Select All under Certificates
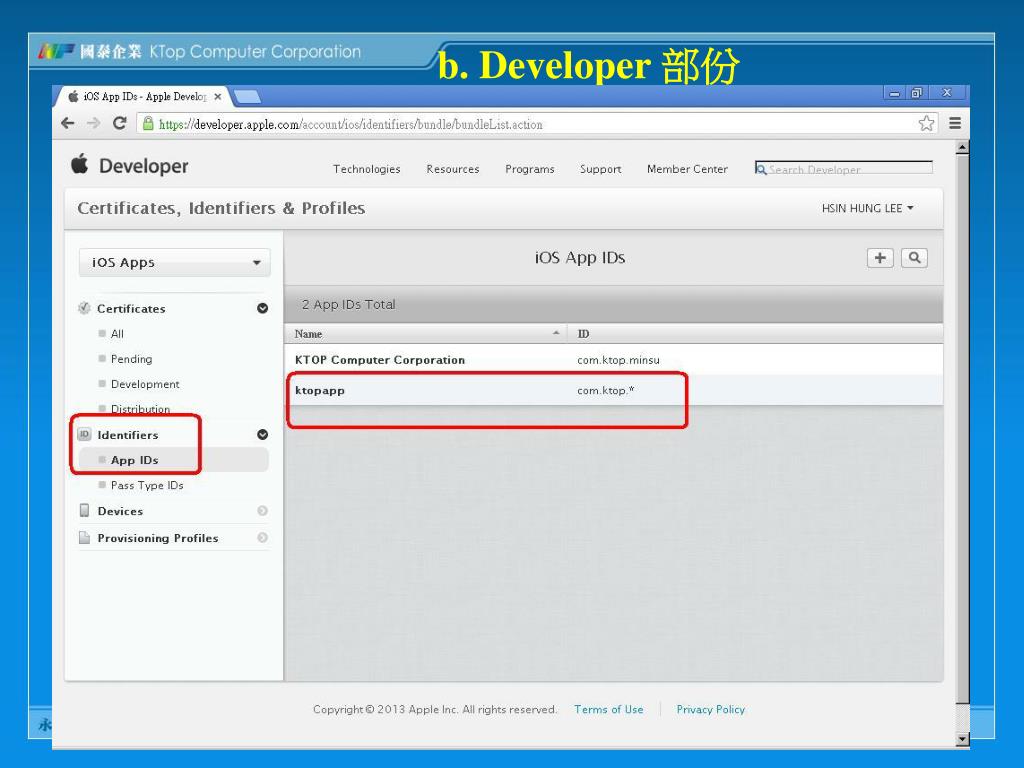 tap(117, 334)
